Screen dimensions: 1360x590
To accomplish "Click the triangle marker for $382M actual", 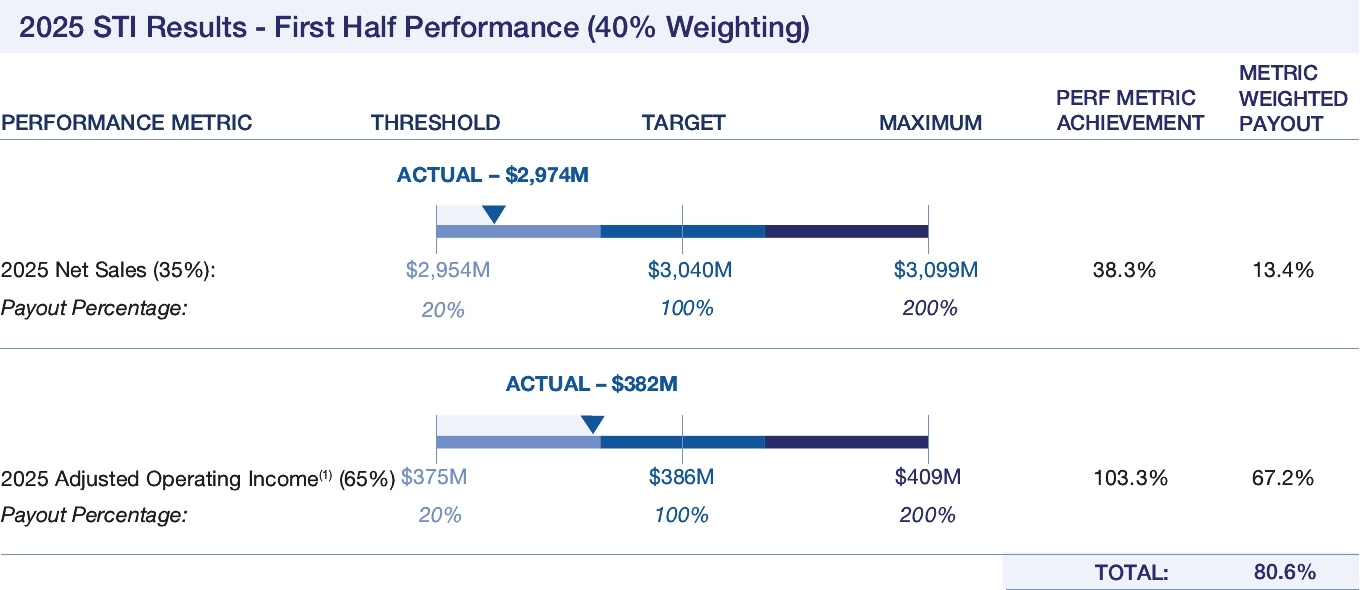I will click(592, 424).
